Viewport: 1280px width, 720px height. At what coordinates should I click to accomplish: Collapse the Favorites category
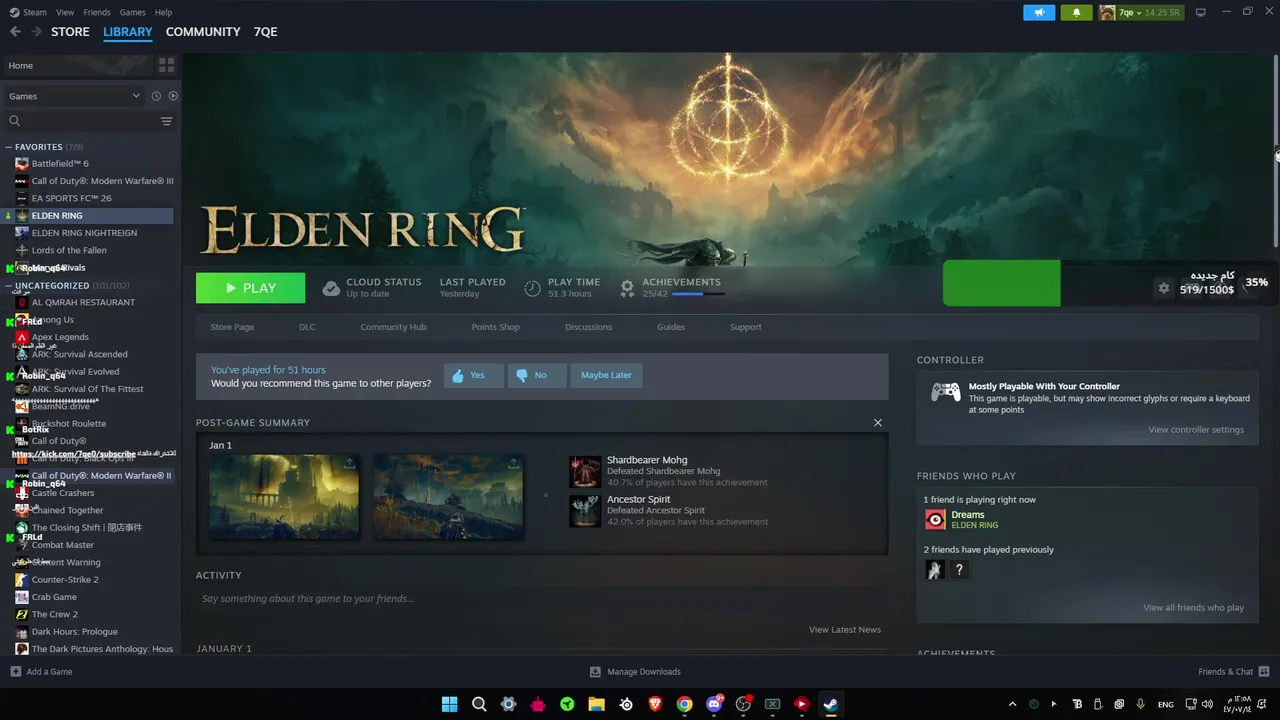click(8, 147)
